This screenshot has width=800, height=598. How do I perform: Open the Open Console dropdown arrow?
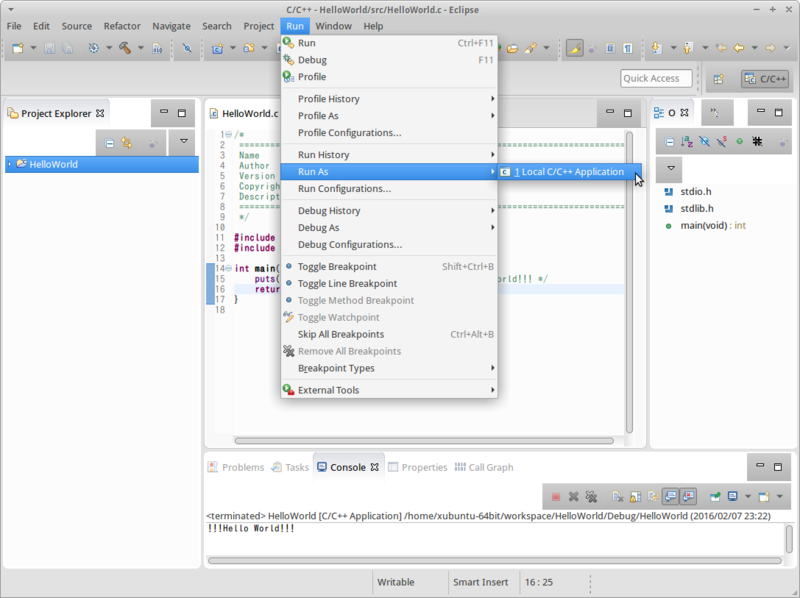coord(780,496)
